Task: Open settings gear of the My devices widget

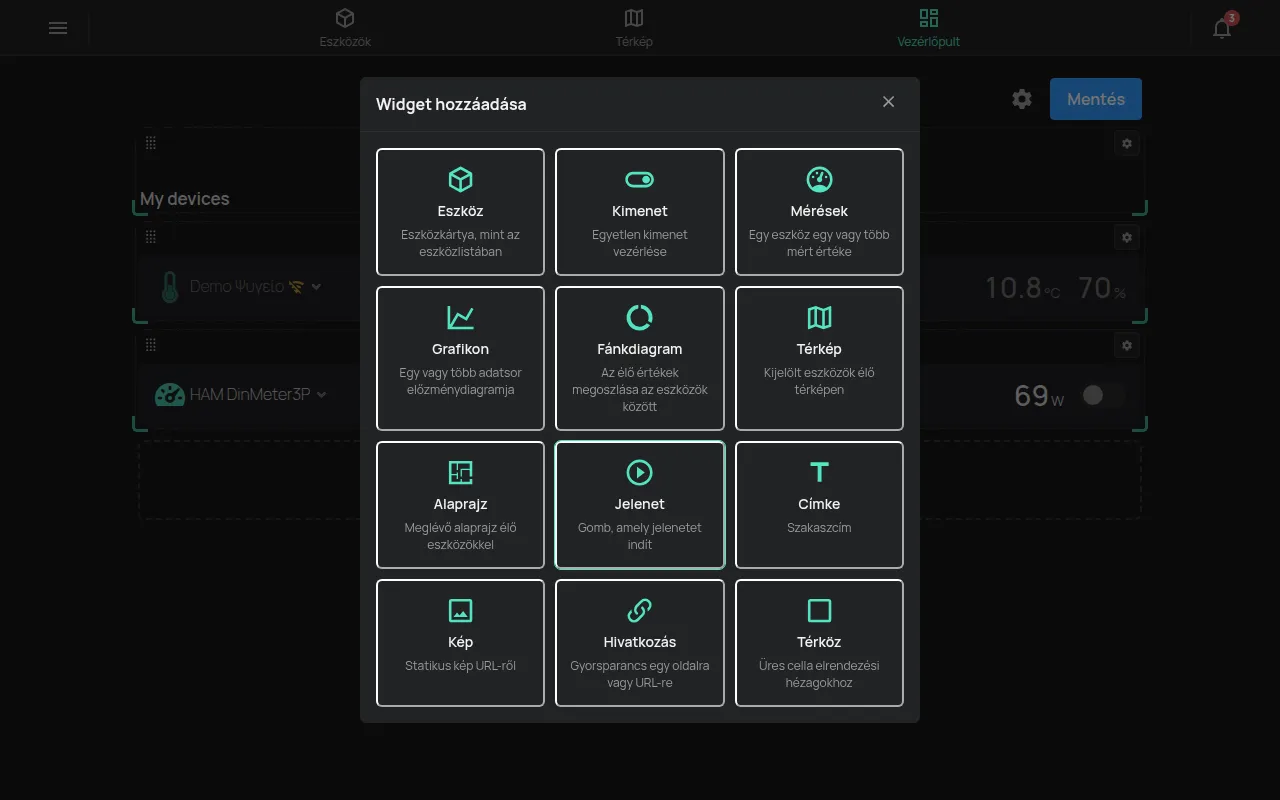Action: (1127, 144)
